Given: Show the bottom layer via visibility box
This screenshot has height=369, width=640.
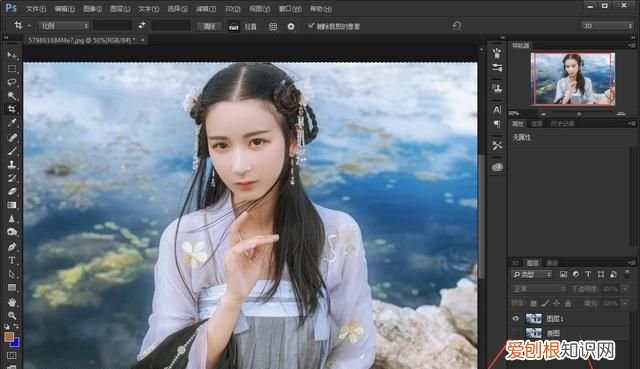Looking at the screenshot, I should tap(516, 333).
